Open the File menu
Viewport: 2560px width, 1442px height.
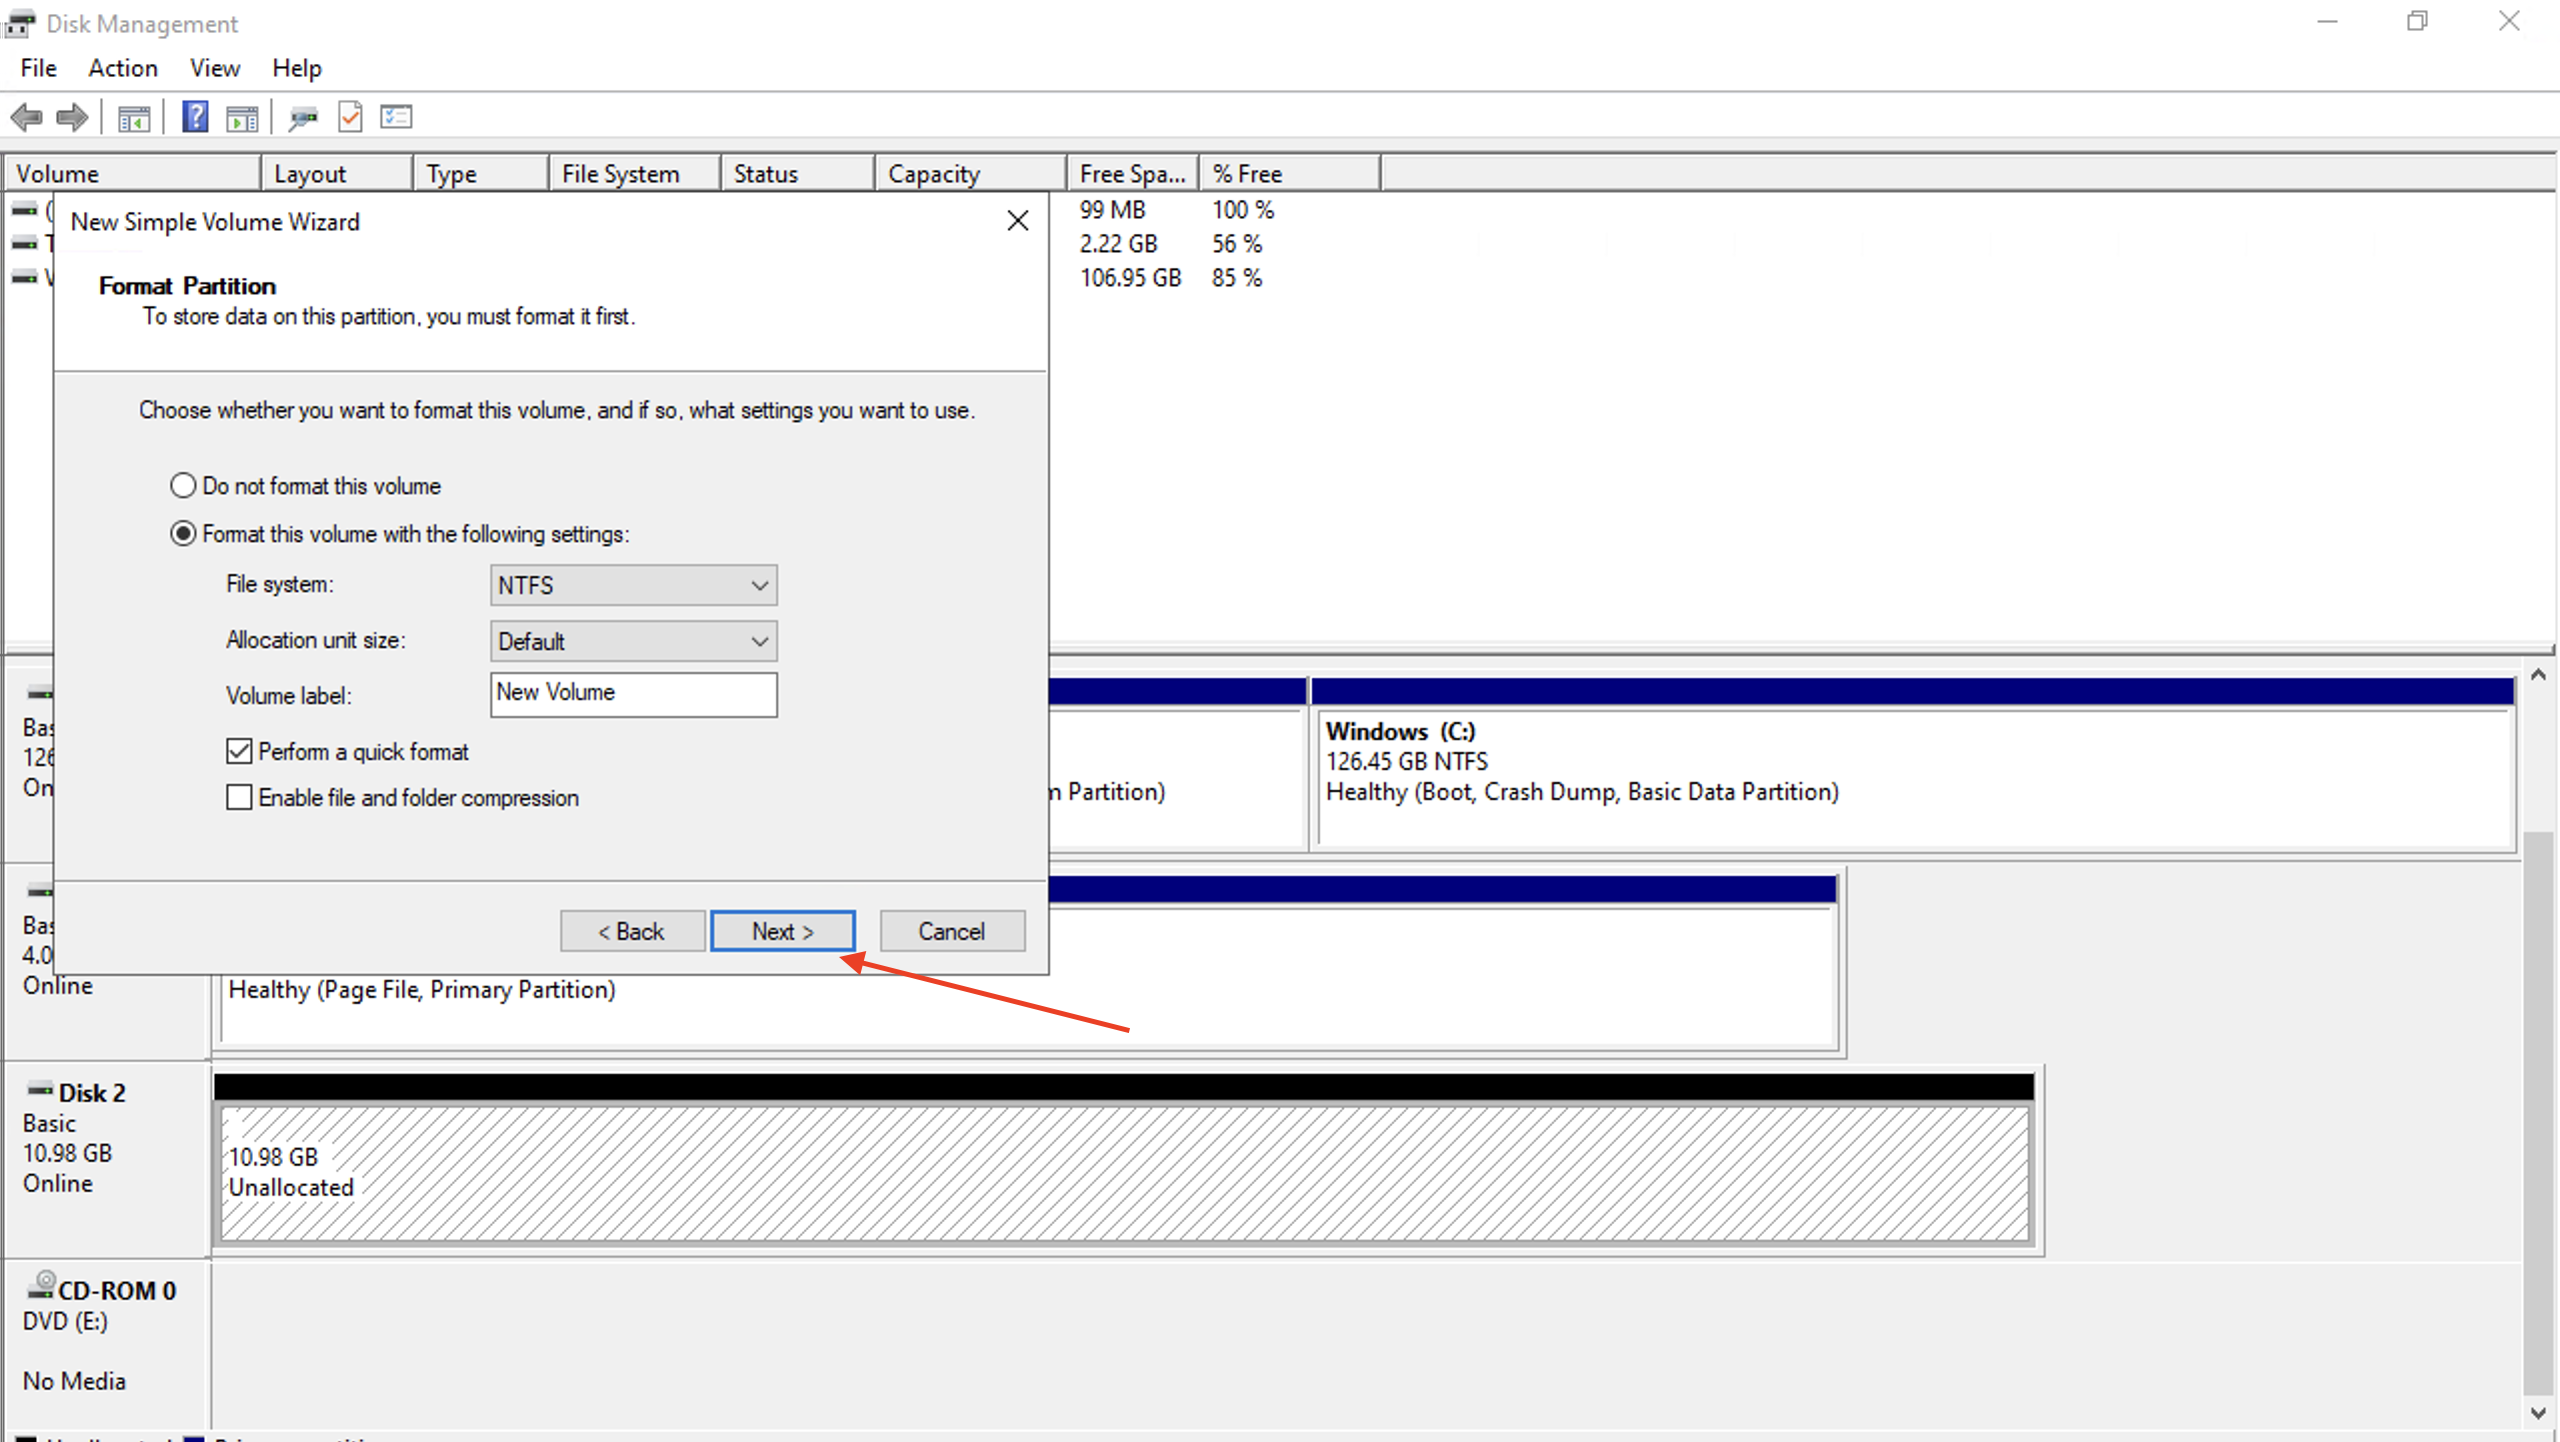[38, 68]
